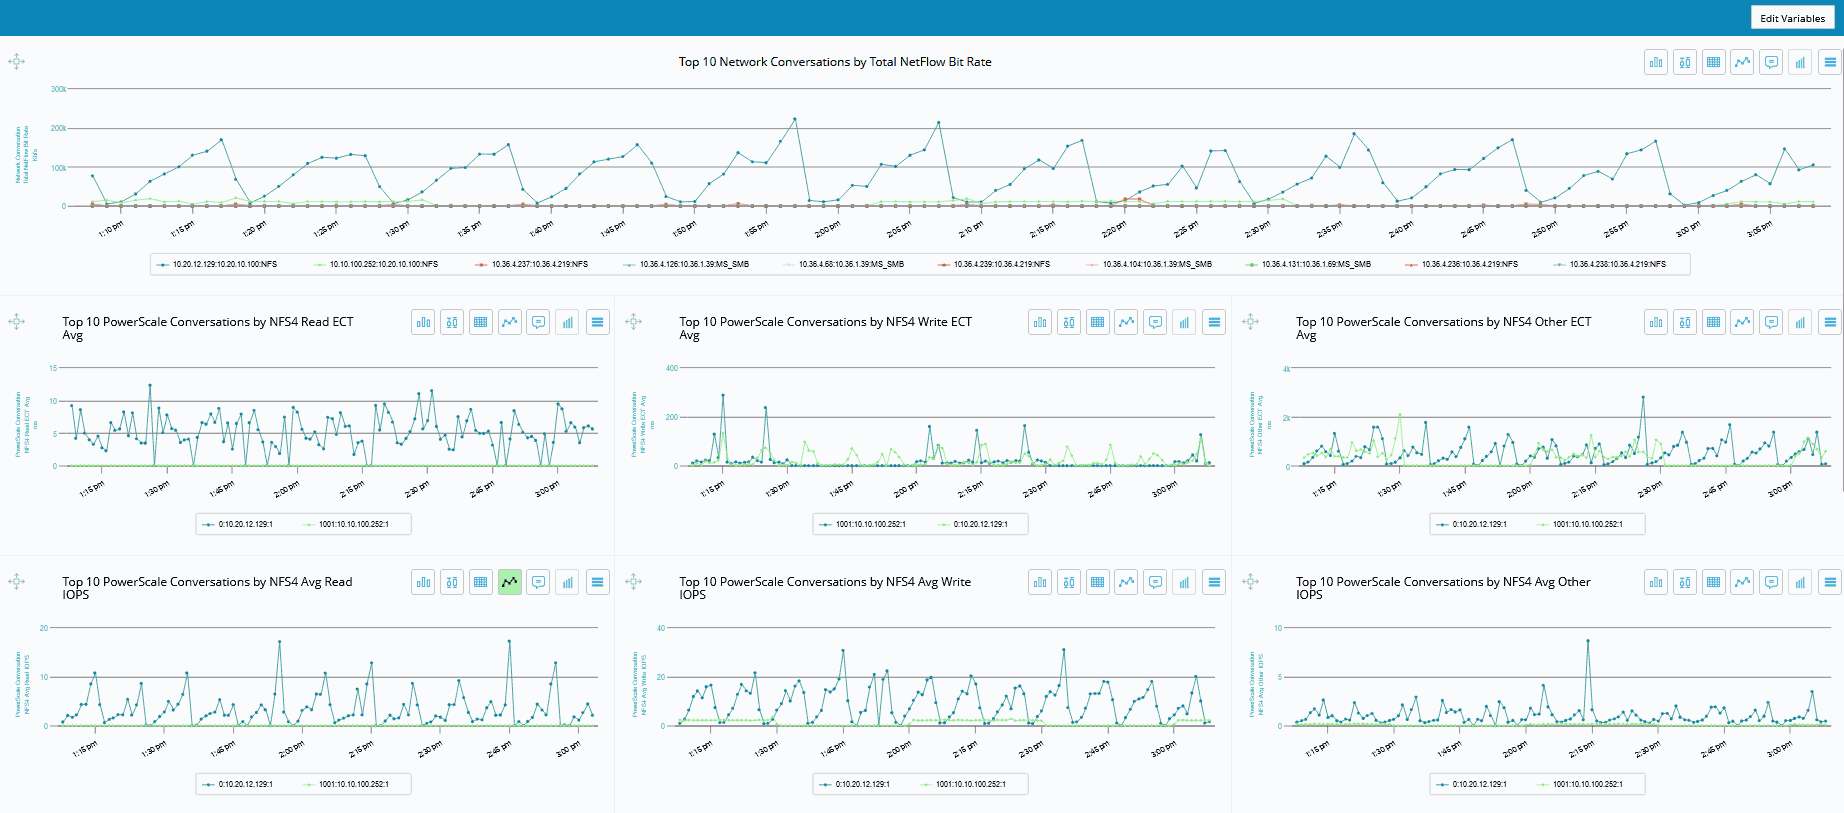
Task: Switch NFS4 Read ECT Avg chart to bar chart
Action: point(423,322)
